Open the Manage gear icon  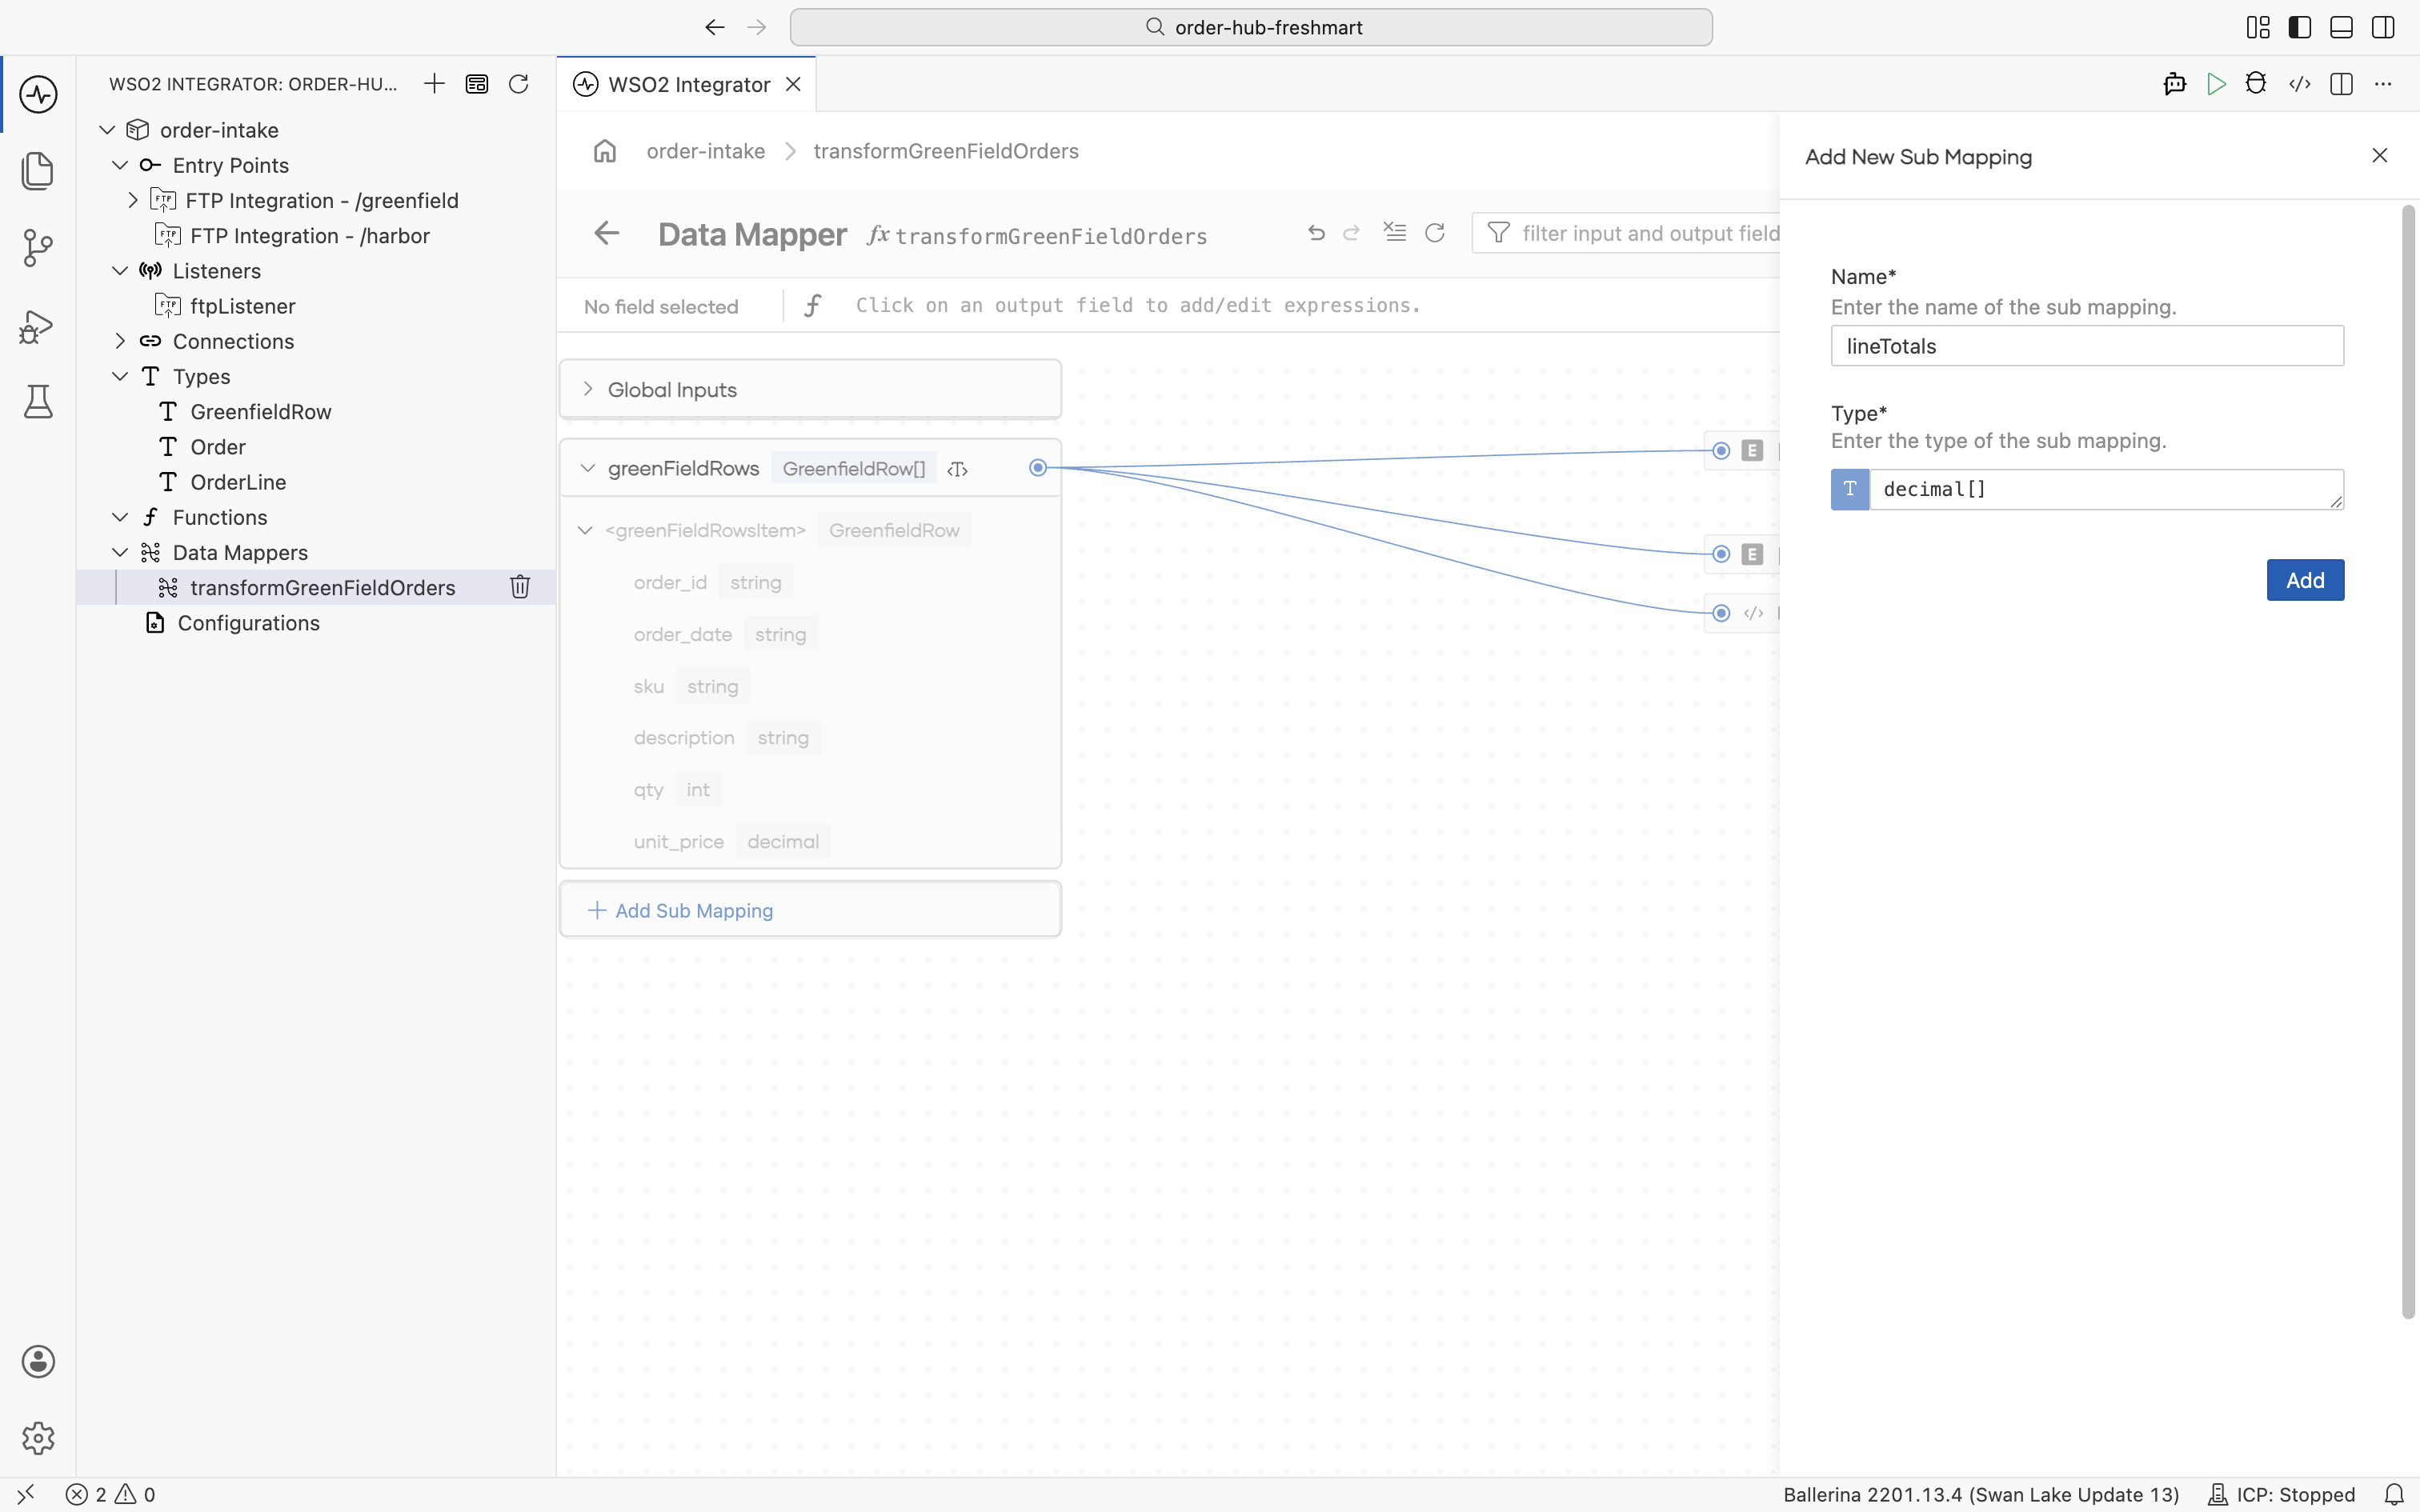38,1438
